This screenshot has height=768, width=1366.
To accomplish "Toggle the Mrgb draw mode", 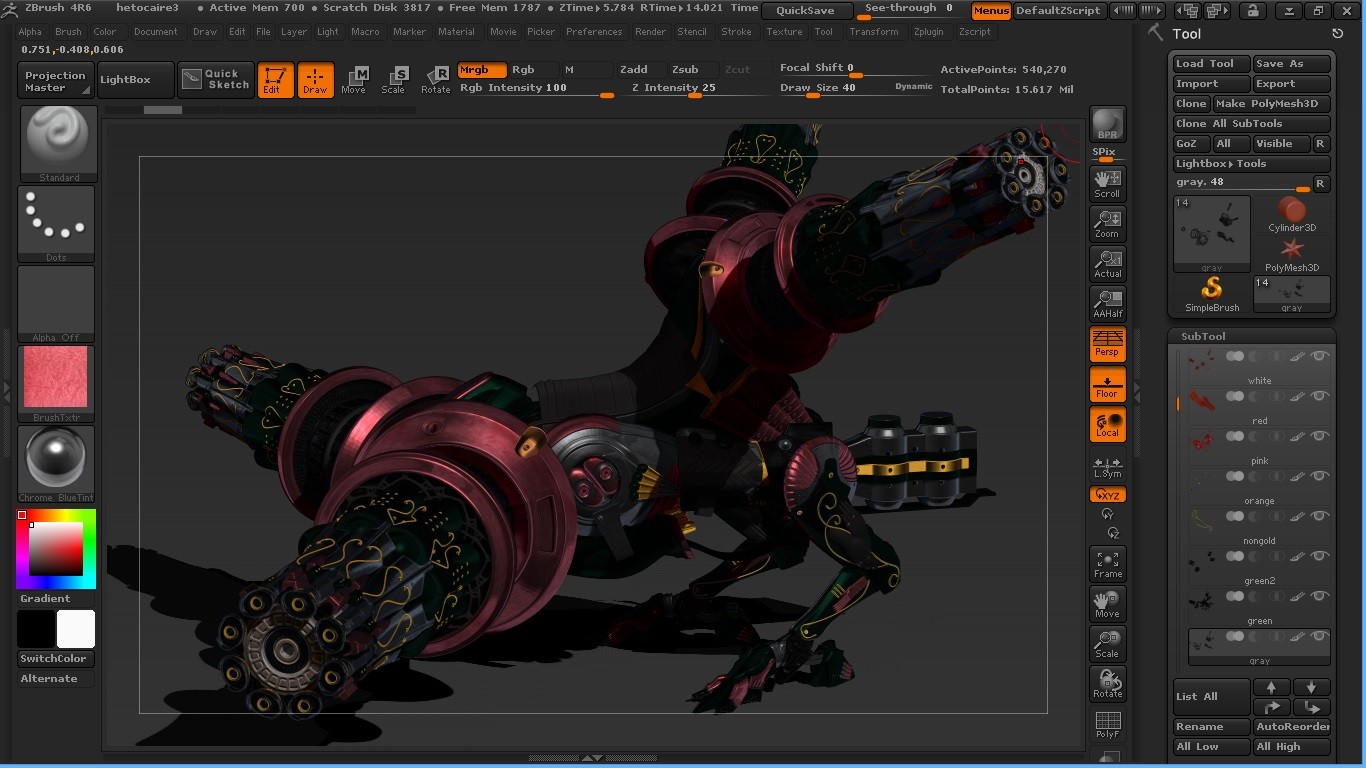I will [x=481, y=70].
